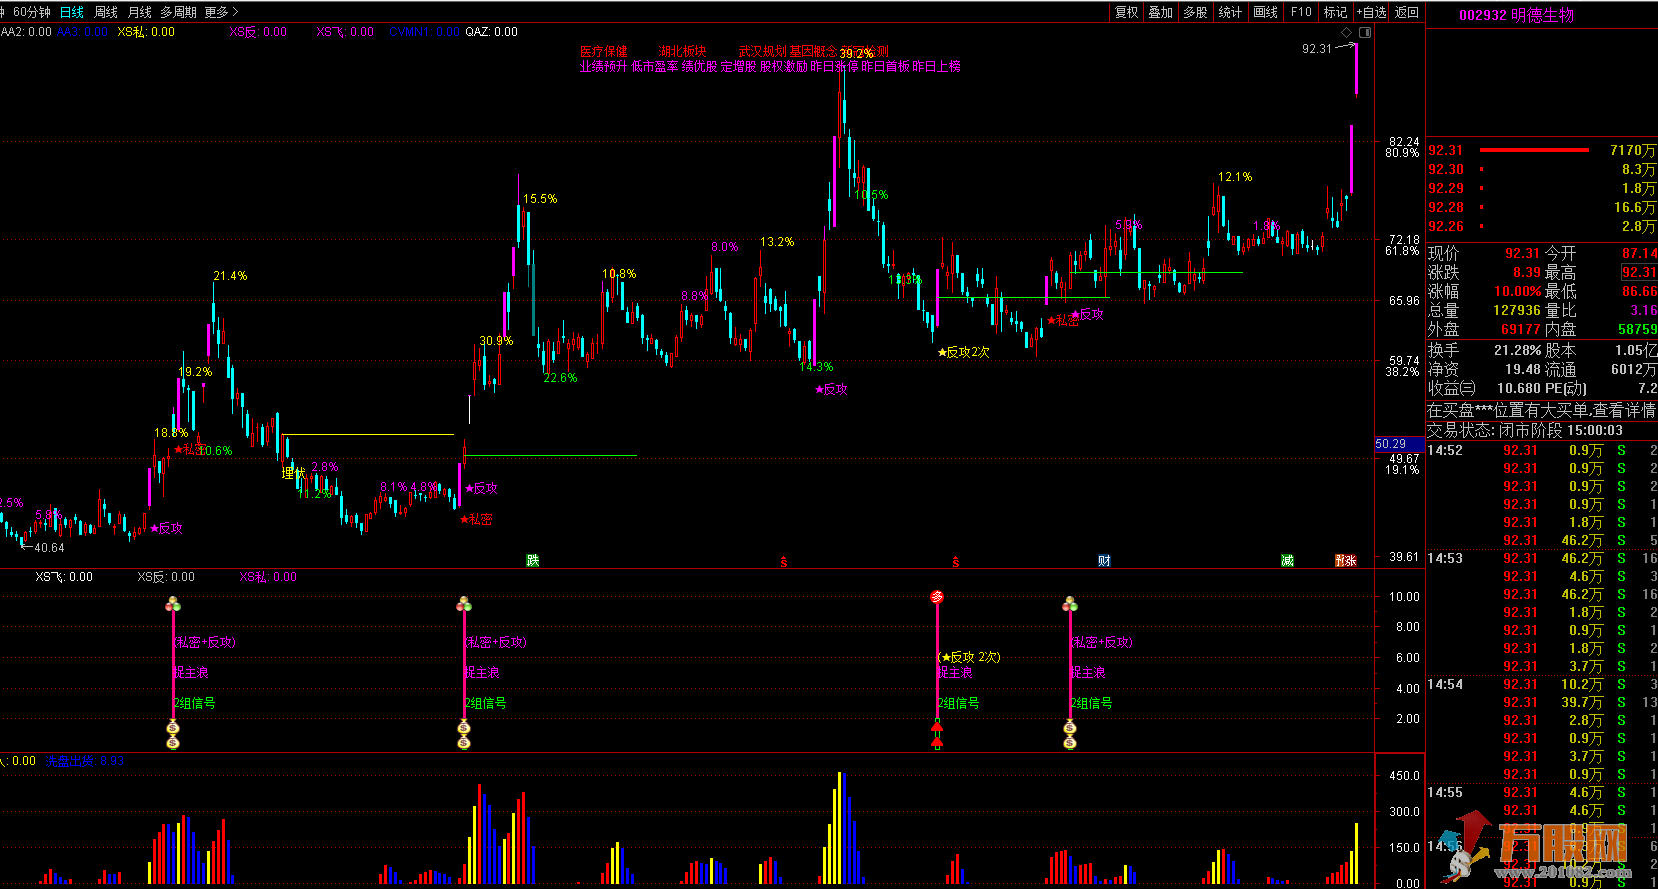Viewport: 1658px width, 889px height.
Task: Click the 定增股 concept tag
Action: (738, 67)
